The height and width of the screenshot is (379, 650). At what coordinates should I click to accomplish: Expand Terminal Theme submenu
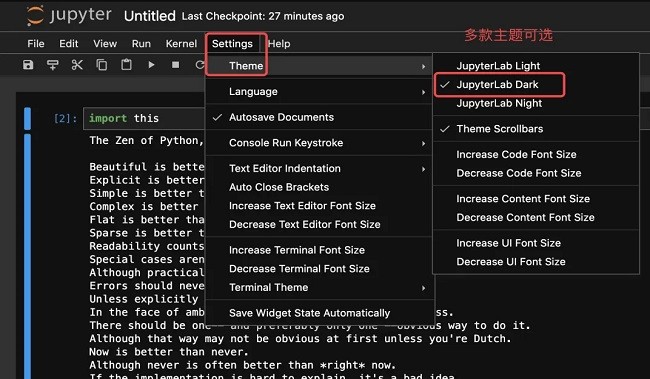(319, 287)
